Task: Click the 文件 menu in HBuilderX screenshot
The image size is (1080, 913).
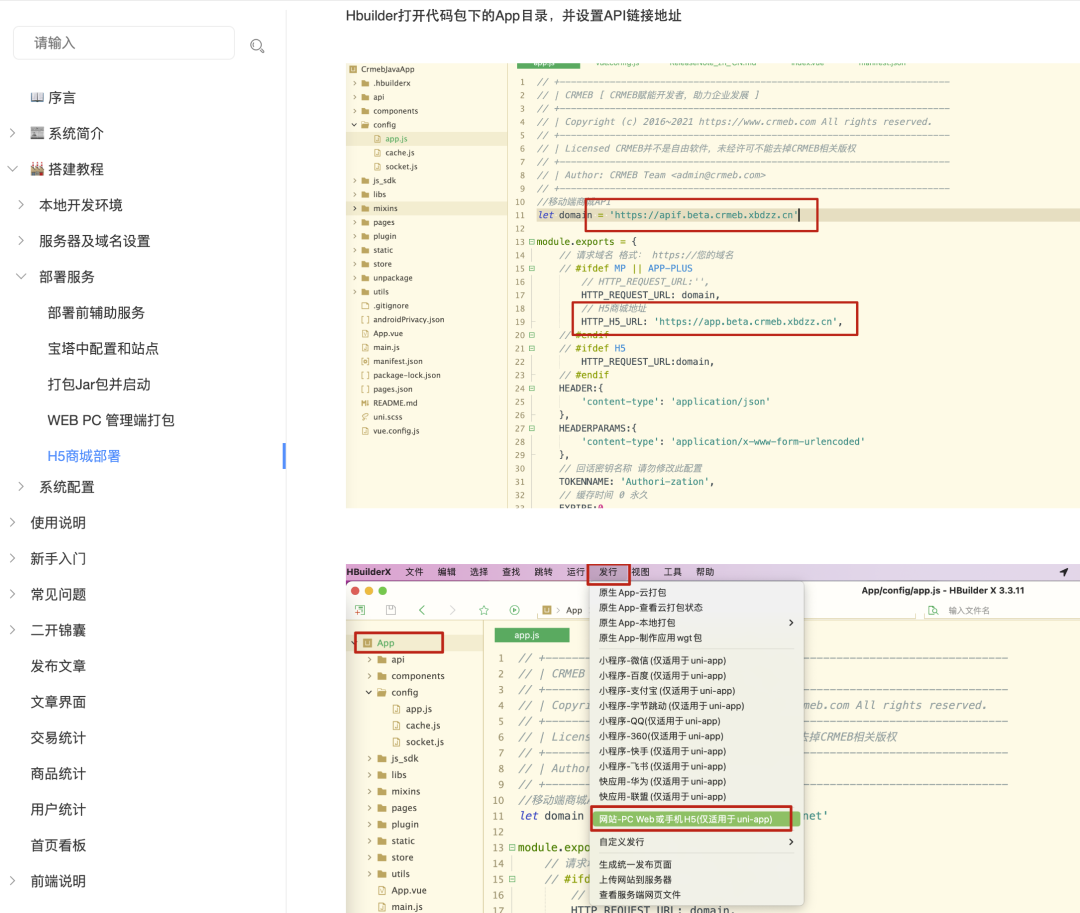Action: pyautogui.click(x=415, y=571)
